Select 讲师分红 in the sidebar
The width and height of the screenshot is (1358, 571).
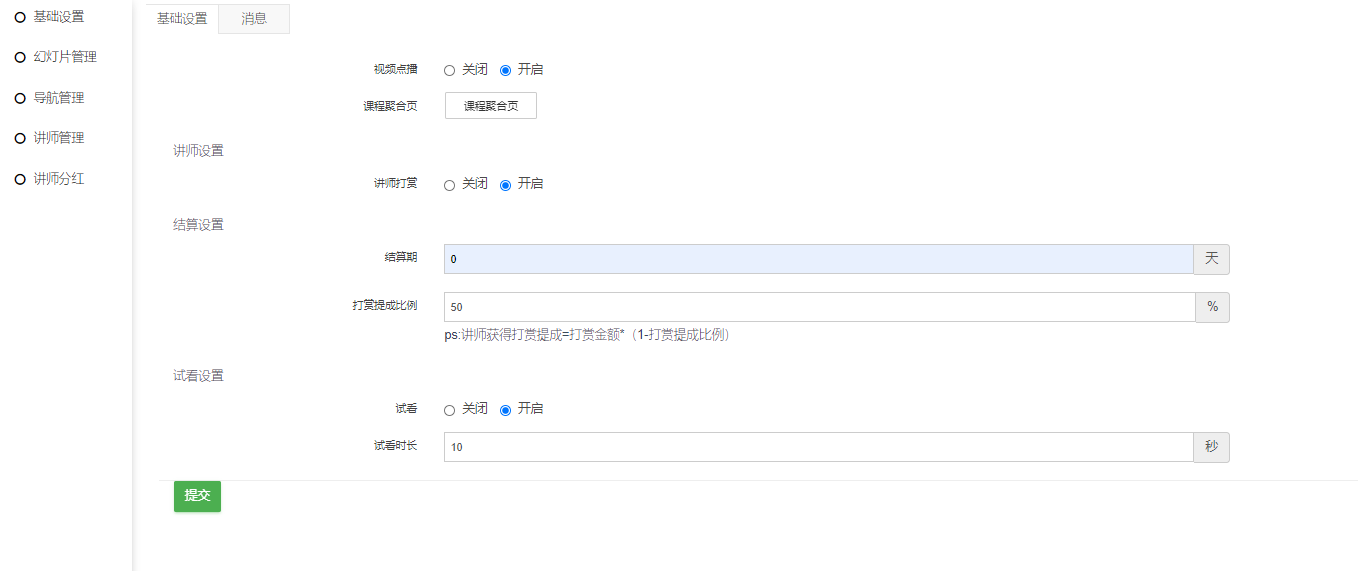click(59, 179)
